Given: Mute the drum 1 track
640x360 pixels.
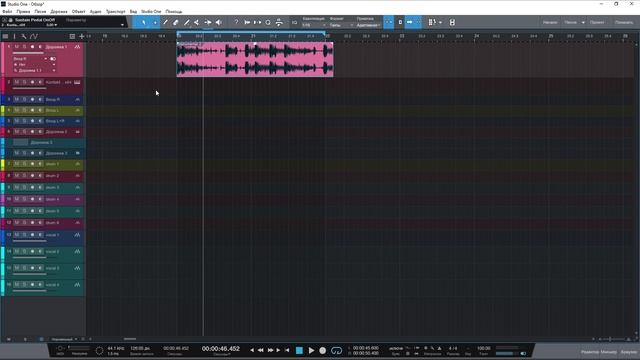Looking at the screenshot, I should click(x=17, y=164).
